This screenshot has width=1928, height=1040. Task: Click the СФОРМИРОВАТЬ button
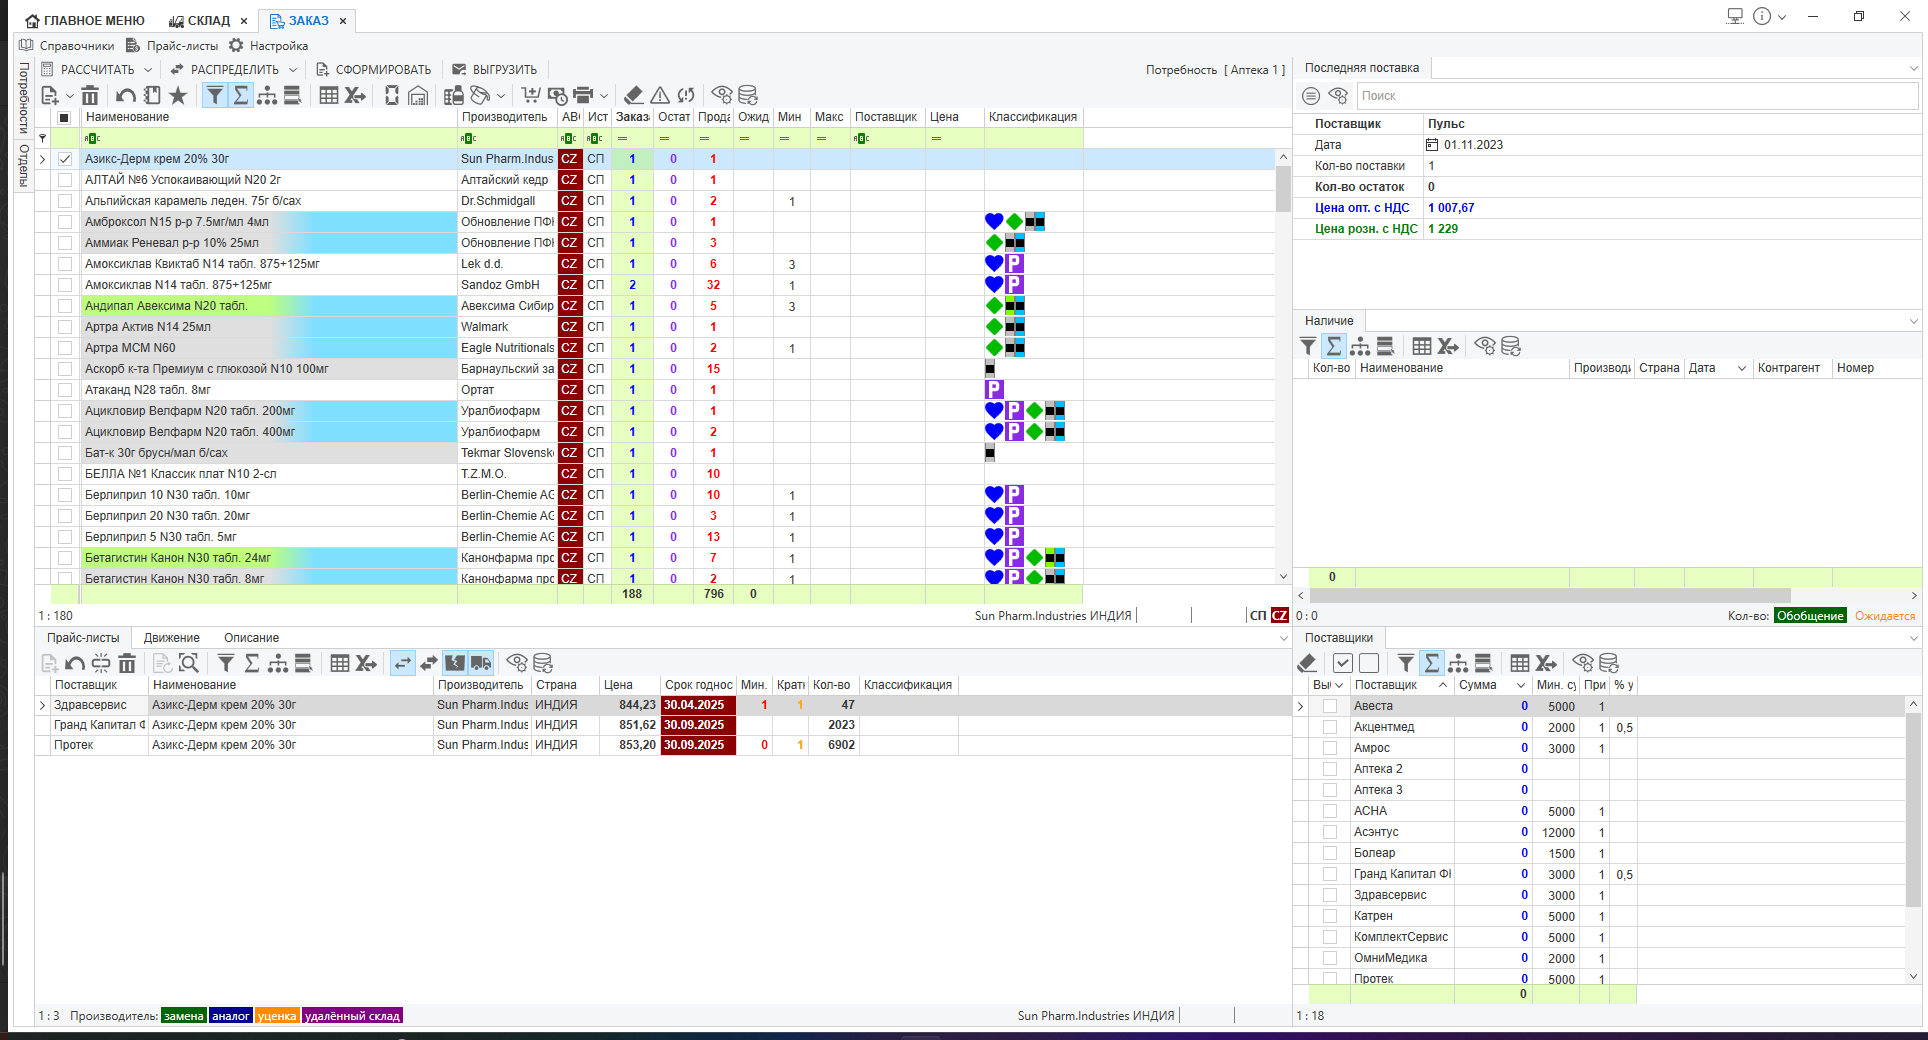374,70
